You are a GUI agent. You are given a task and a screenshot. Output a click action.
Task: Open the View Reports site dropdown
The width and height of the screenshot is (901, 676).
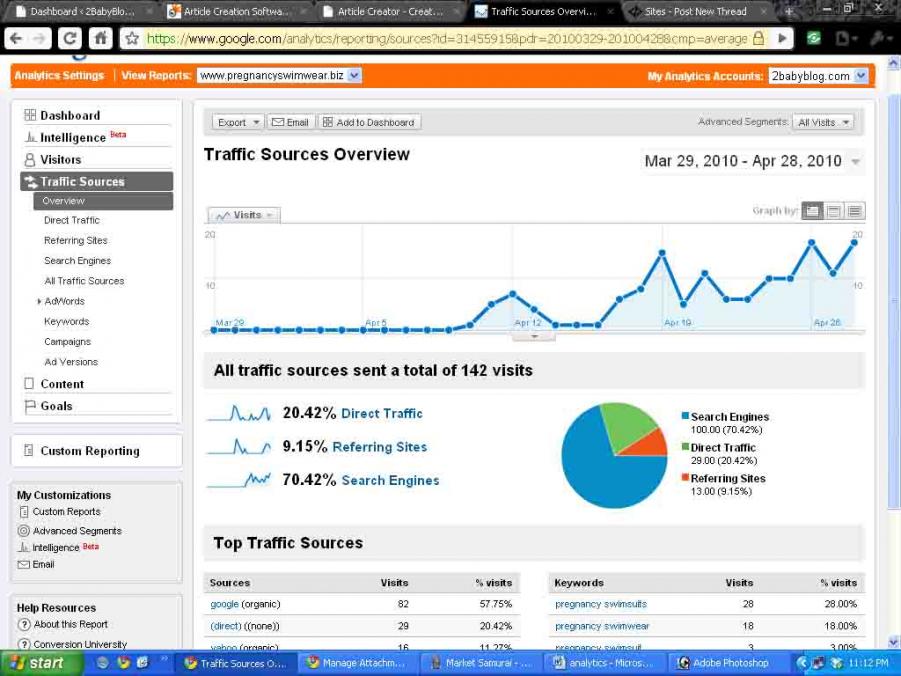click(279, 75)
